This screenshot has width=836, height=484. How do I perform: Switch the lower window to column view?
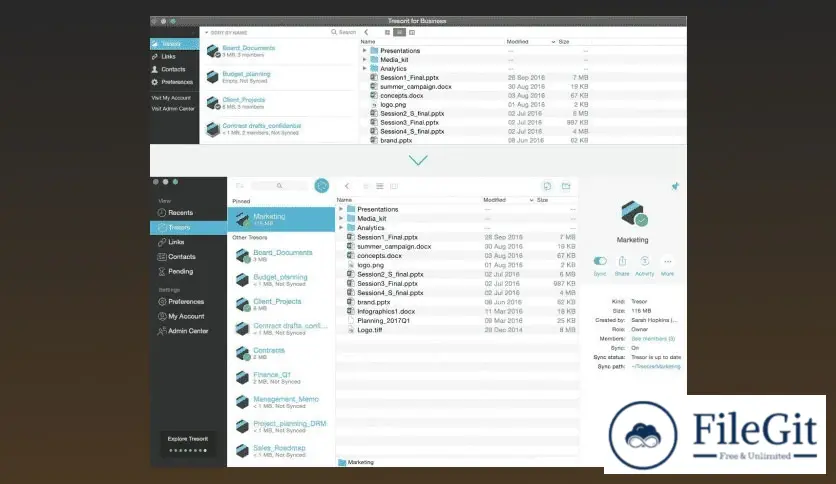(394, 186)
